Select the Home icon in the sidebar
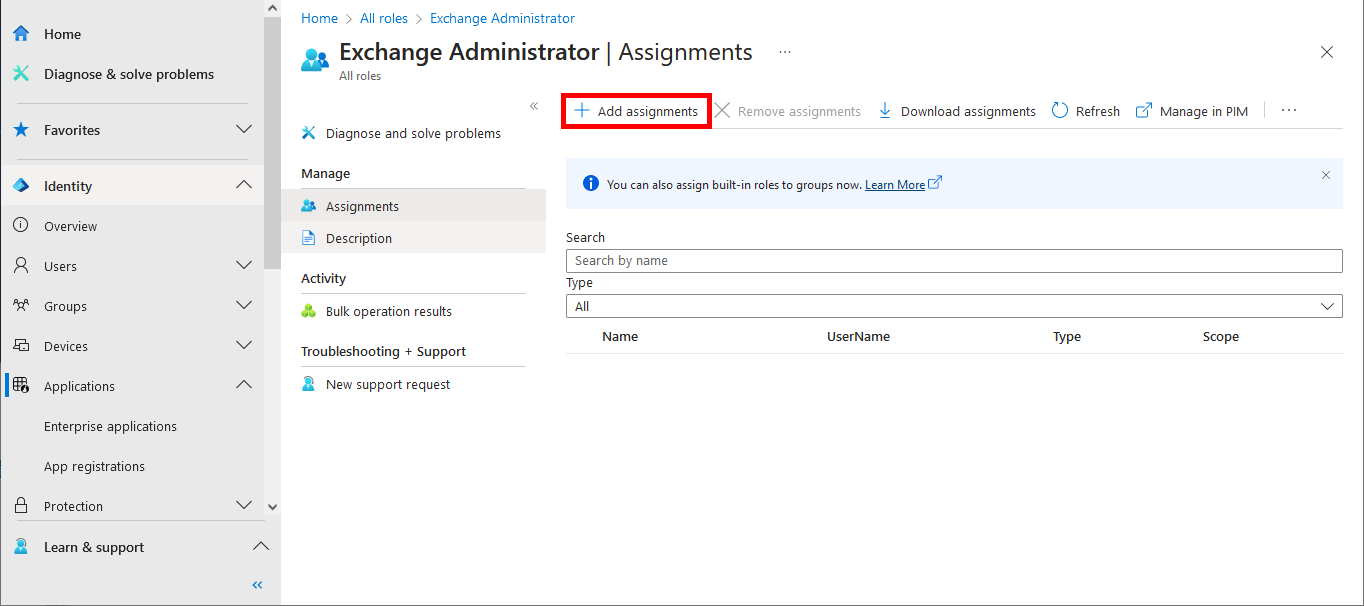 point(20,33)
